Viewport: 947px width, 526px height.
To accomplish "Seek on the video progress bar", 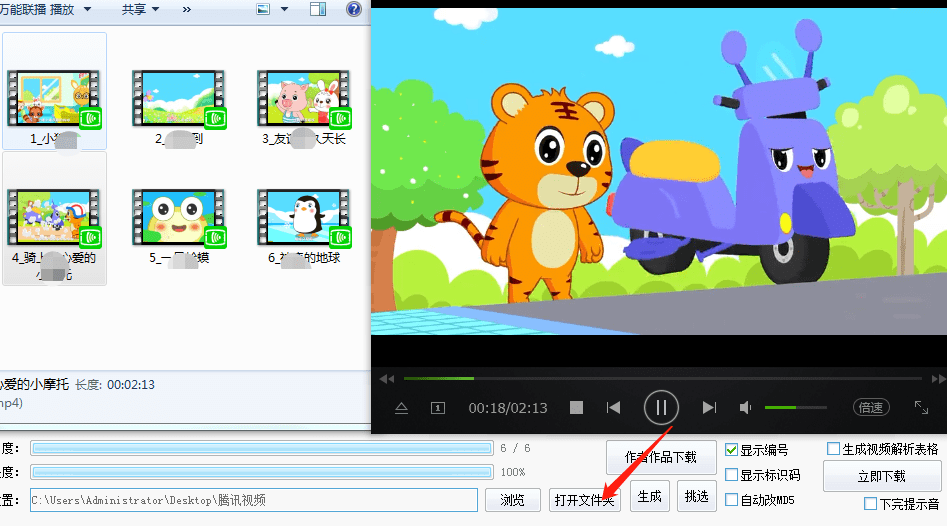I will coord(663,379).
